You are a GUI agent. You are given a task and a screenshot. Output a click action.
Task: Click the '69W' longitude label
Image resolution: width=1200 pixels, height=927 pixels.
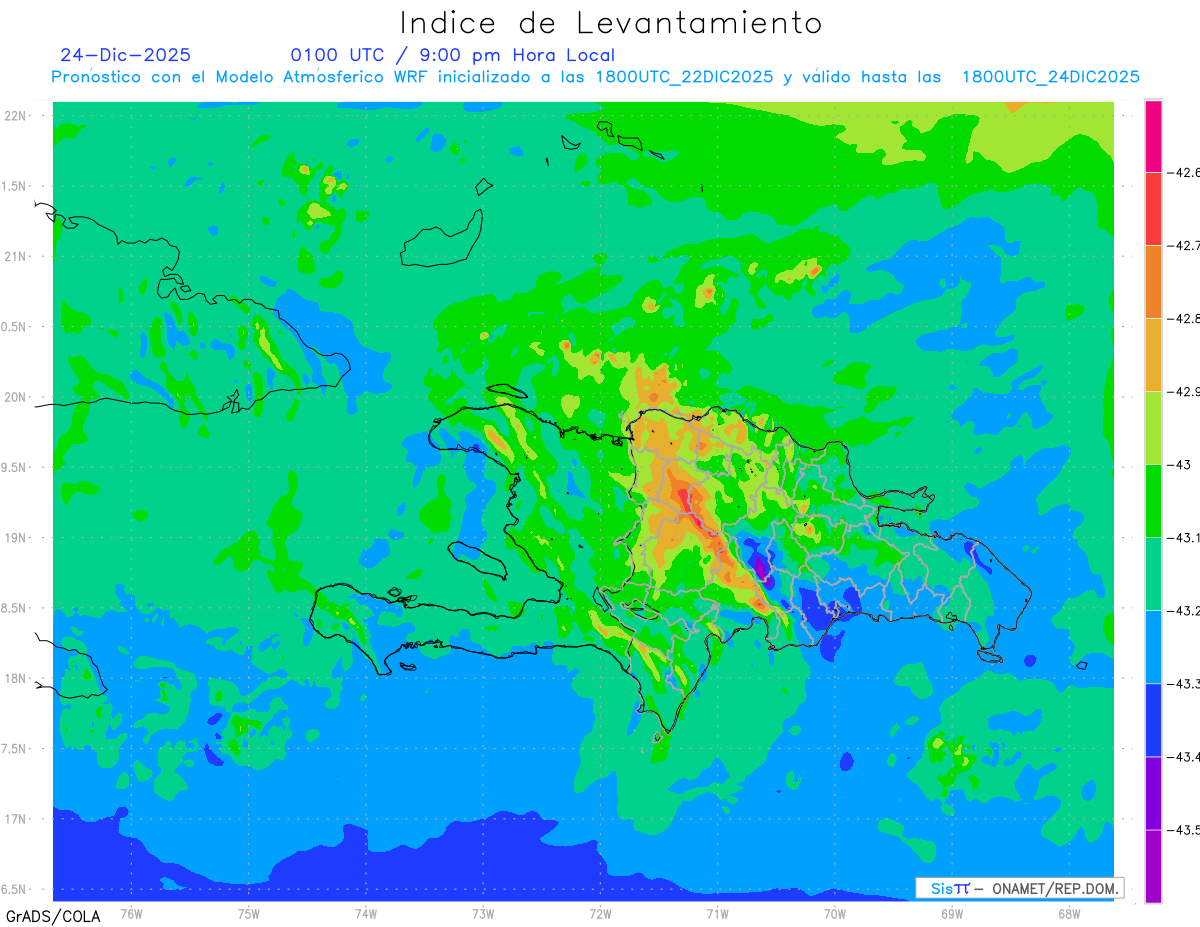tap(952, 913)
